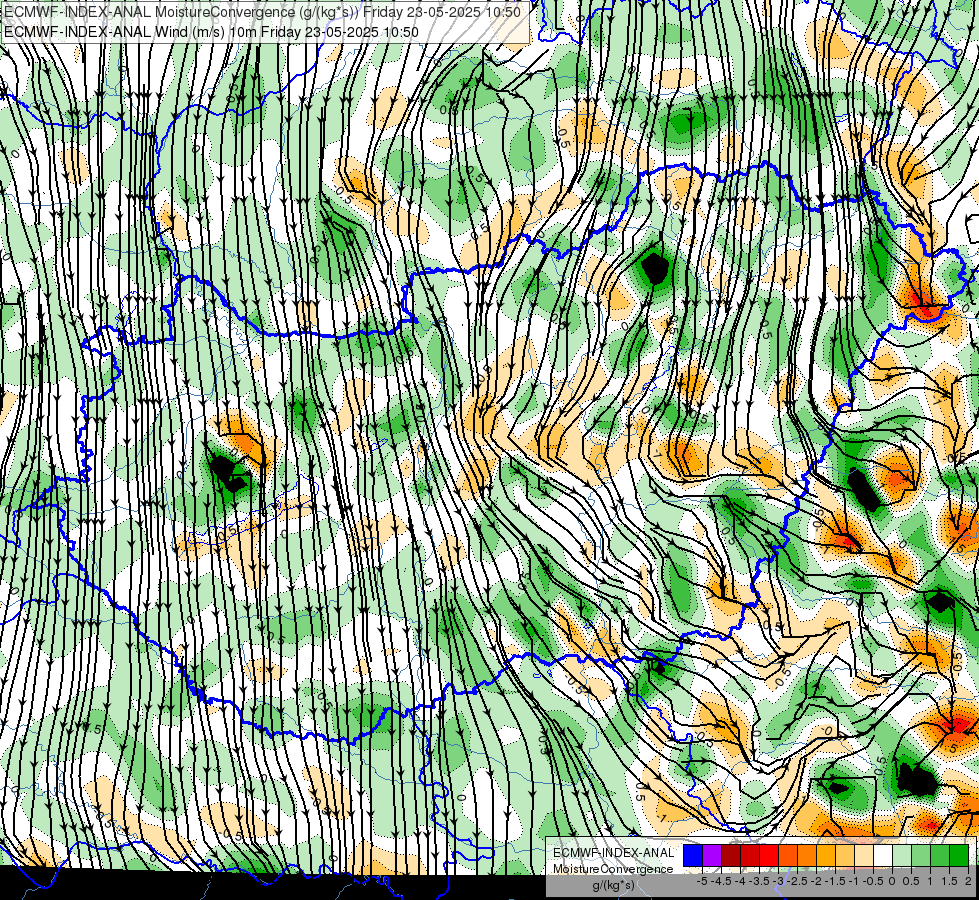Click the g/(kg*s) unit label in legend
This screenshot has height=900, width=979.
613,885
